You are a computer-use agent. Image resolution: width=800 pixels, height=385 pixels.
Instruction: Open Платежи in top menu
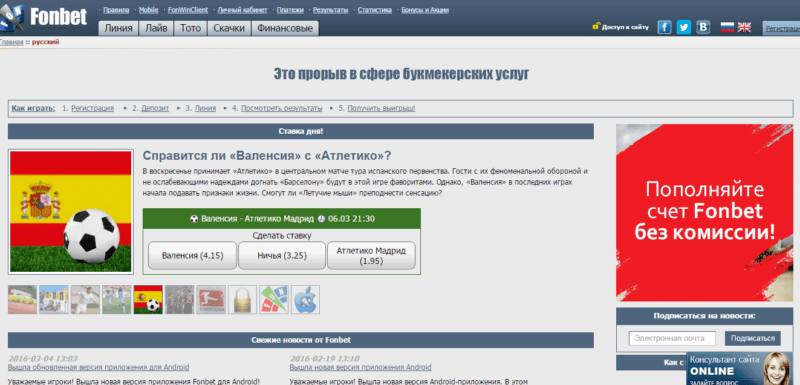(x=290, y=10)
